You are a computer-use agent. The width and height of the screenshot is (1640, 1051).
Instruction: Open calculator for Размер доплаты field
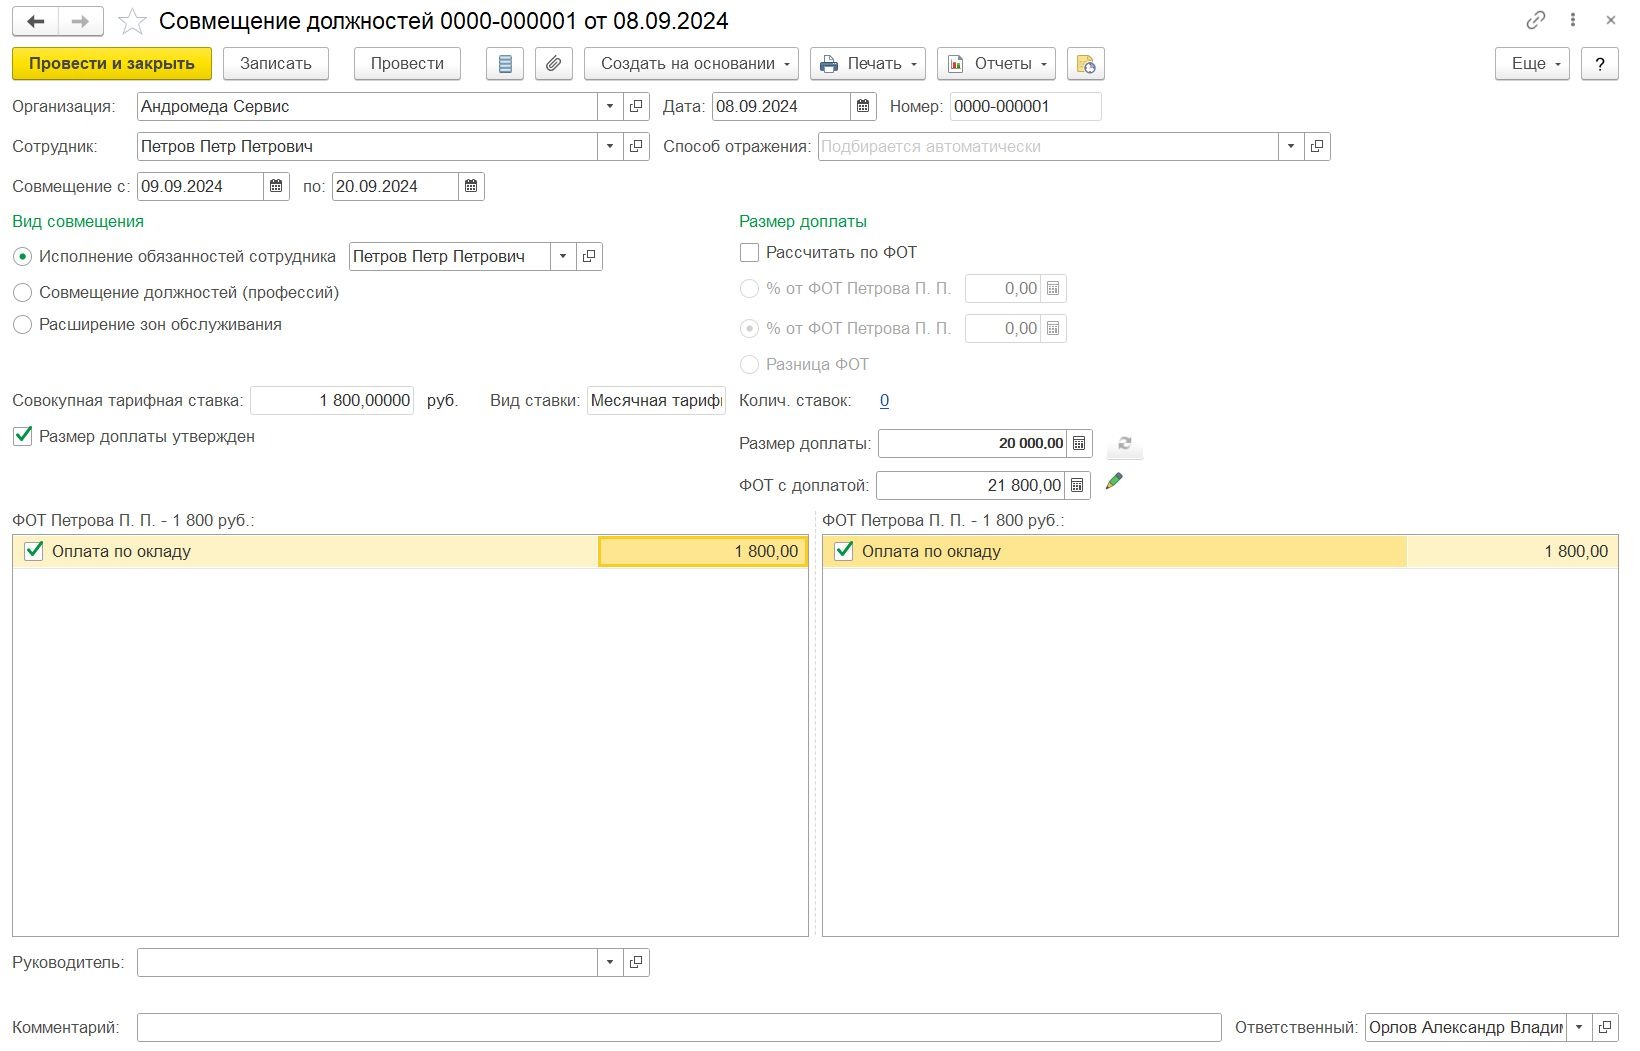[1079, 443]
